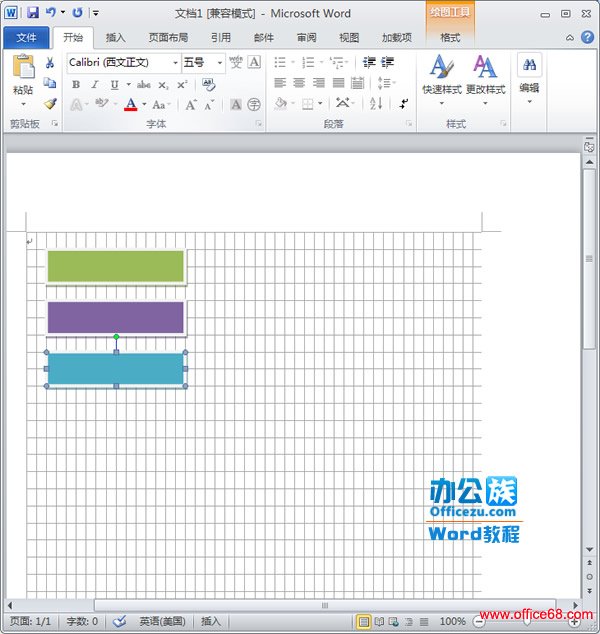Align text right
The height and width of the screenshot is (634, 600).
(x=319, y=83)
